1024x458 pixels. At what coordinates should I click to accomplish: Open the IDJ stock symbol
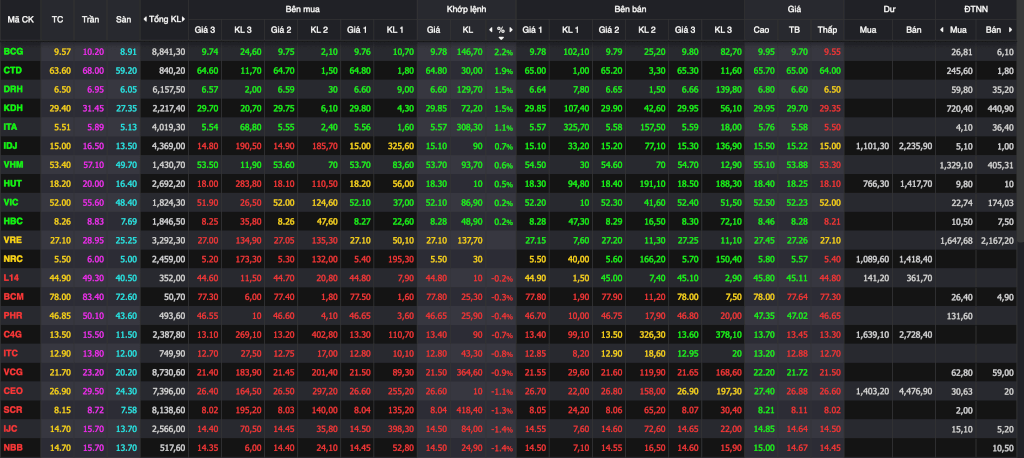point(11,145)
